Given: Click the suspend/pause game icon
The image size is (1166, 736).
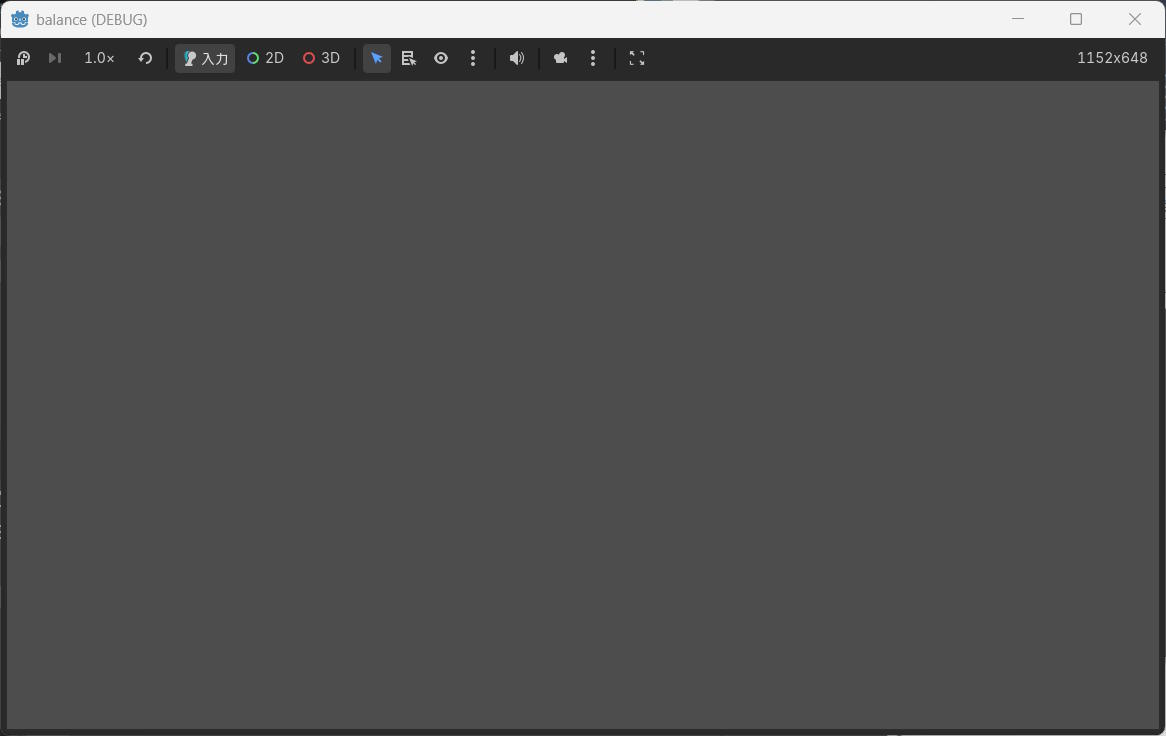Looking at the screenshot, I should pyautogui.click(x=23, y=58).
